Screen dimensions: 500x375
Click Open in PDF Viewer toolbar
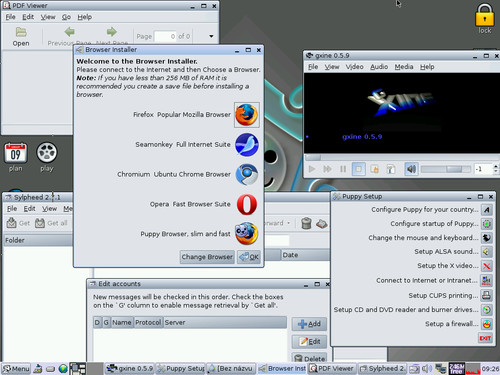(x=21, y=37)
